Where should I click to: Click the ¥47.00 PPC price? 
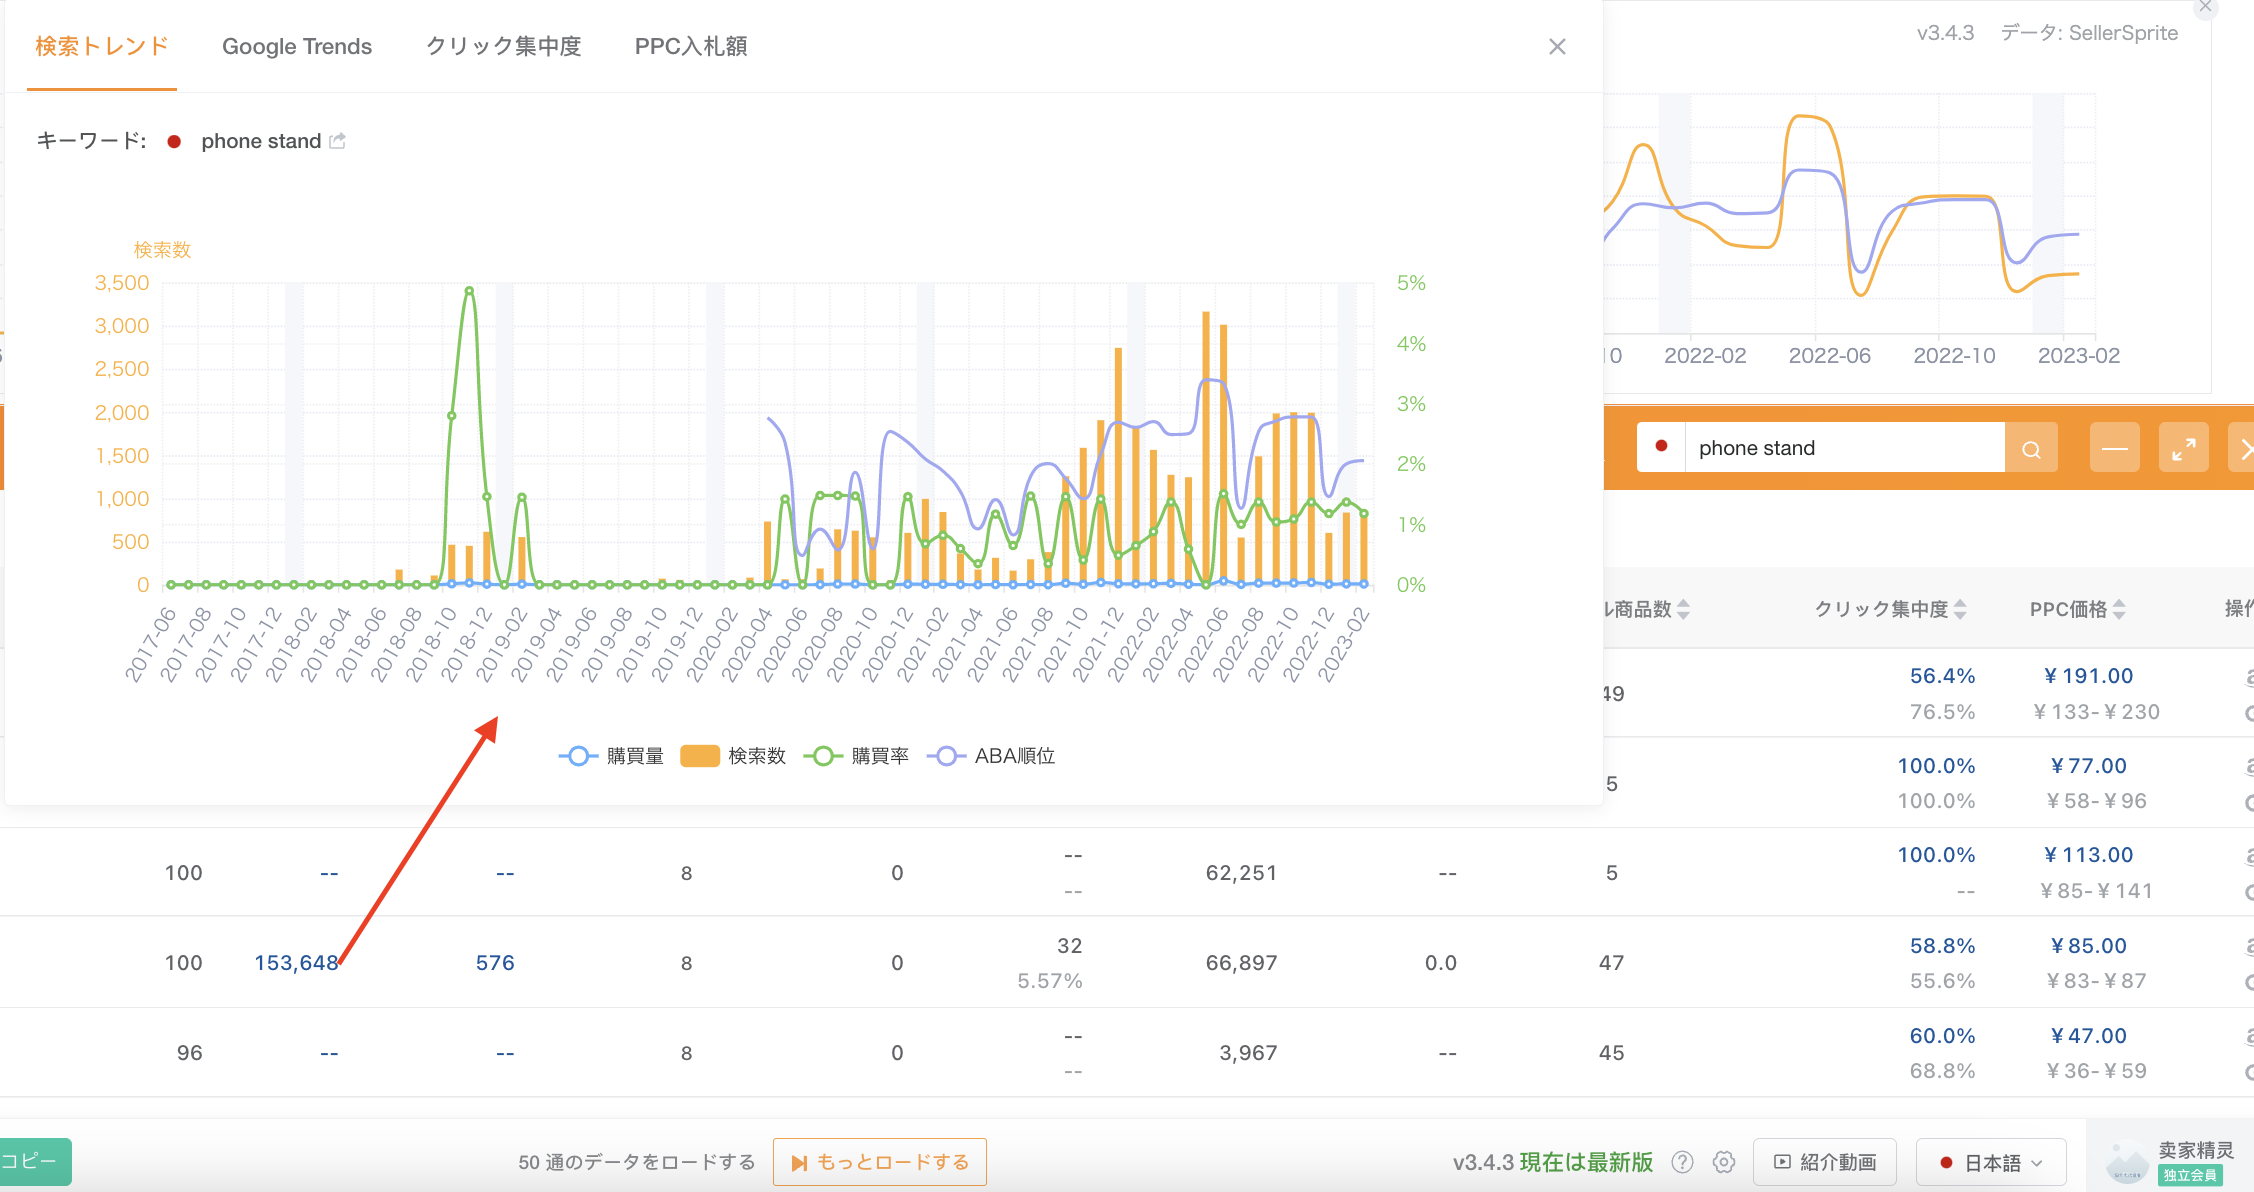[2088, 1036]
